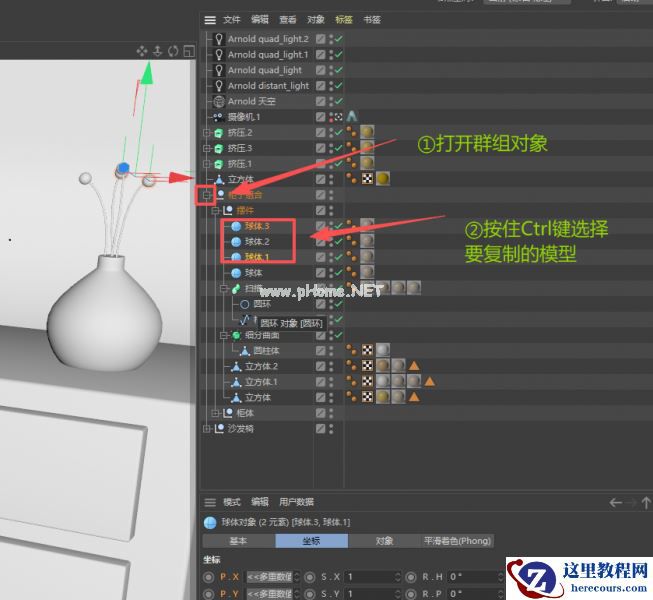The width and height of the screenshot is (653, 600).
Task: Expand the 挤压.1 object tree
Action: (x=207, y=164)
